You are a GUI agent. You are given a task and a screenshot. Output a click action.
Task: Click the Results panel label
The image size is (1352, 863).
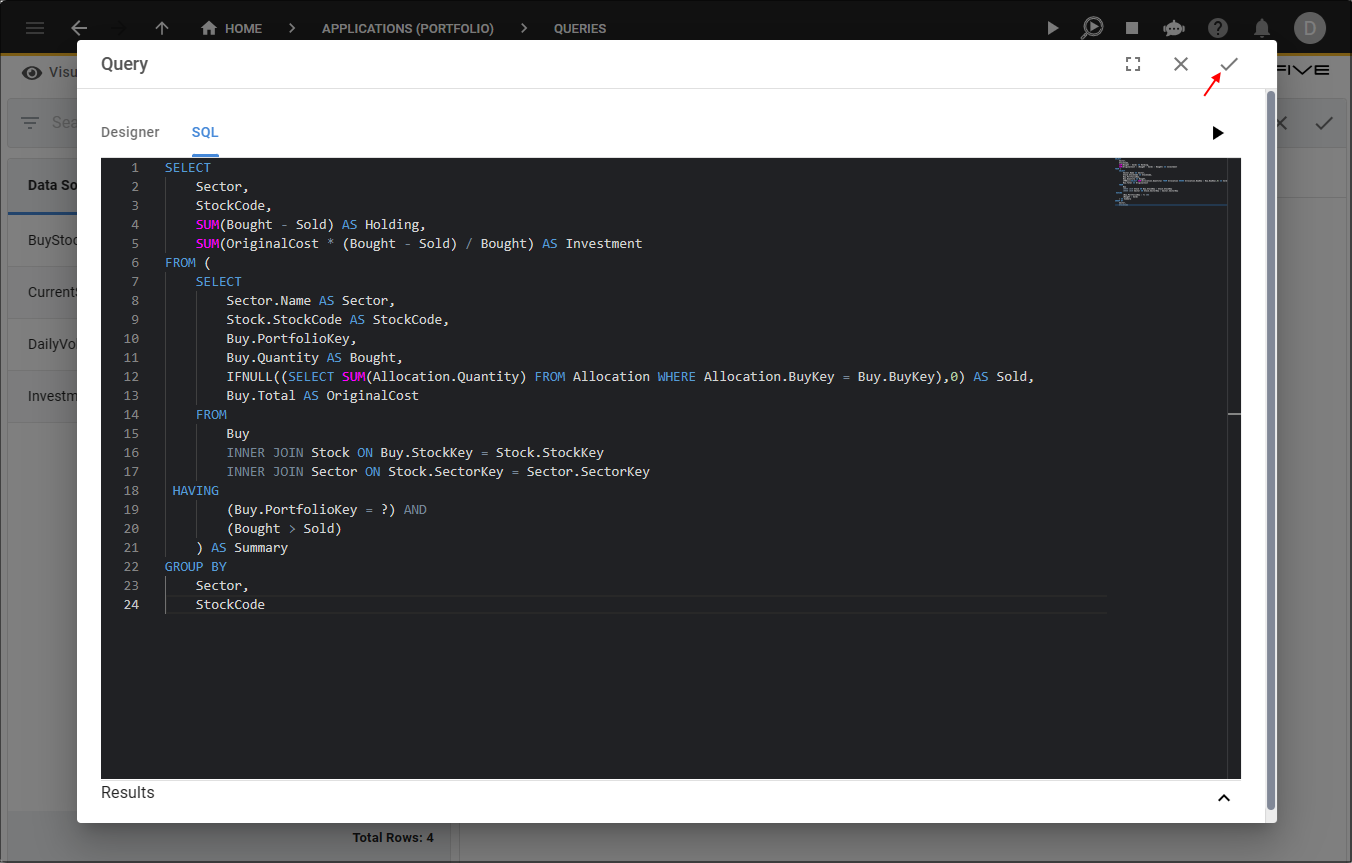(128, 792)
